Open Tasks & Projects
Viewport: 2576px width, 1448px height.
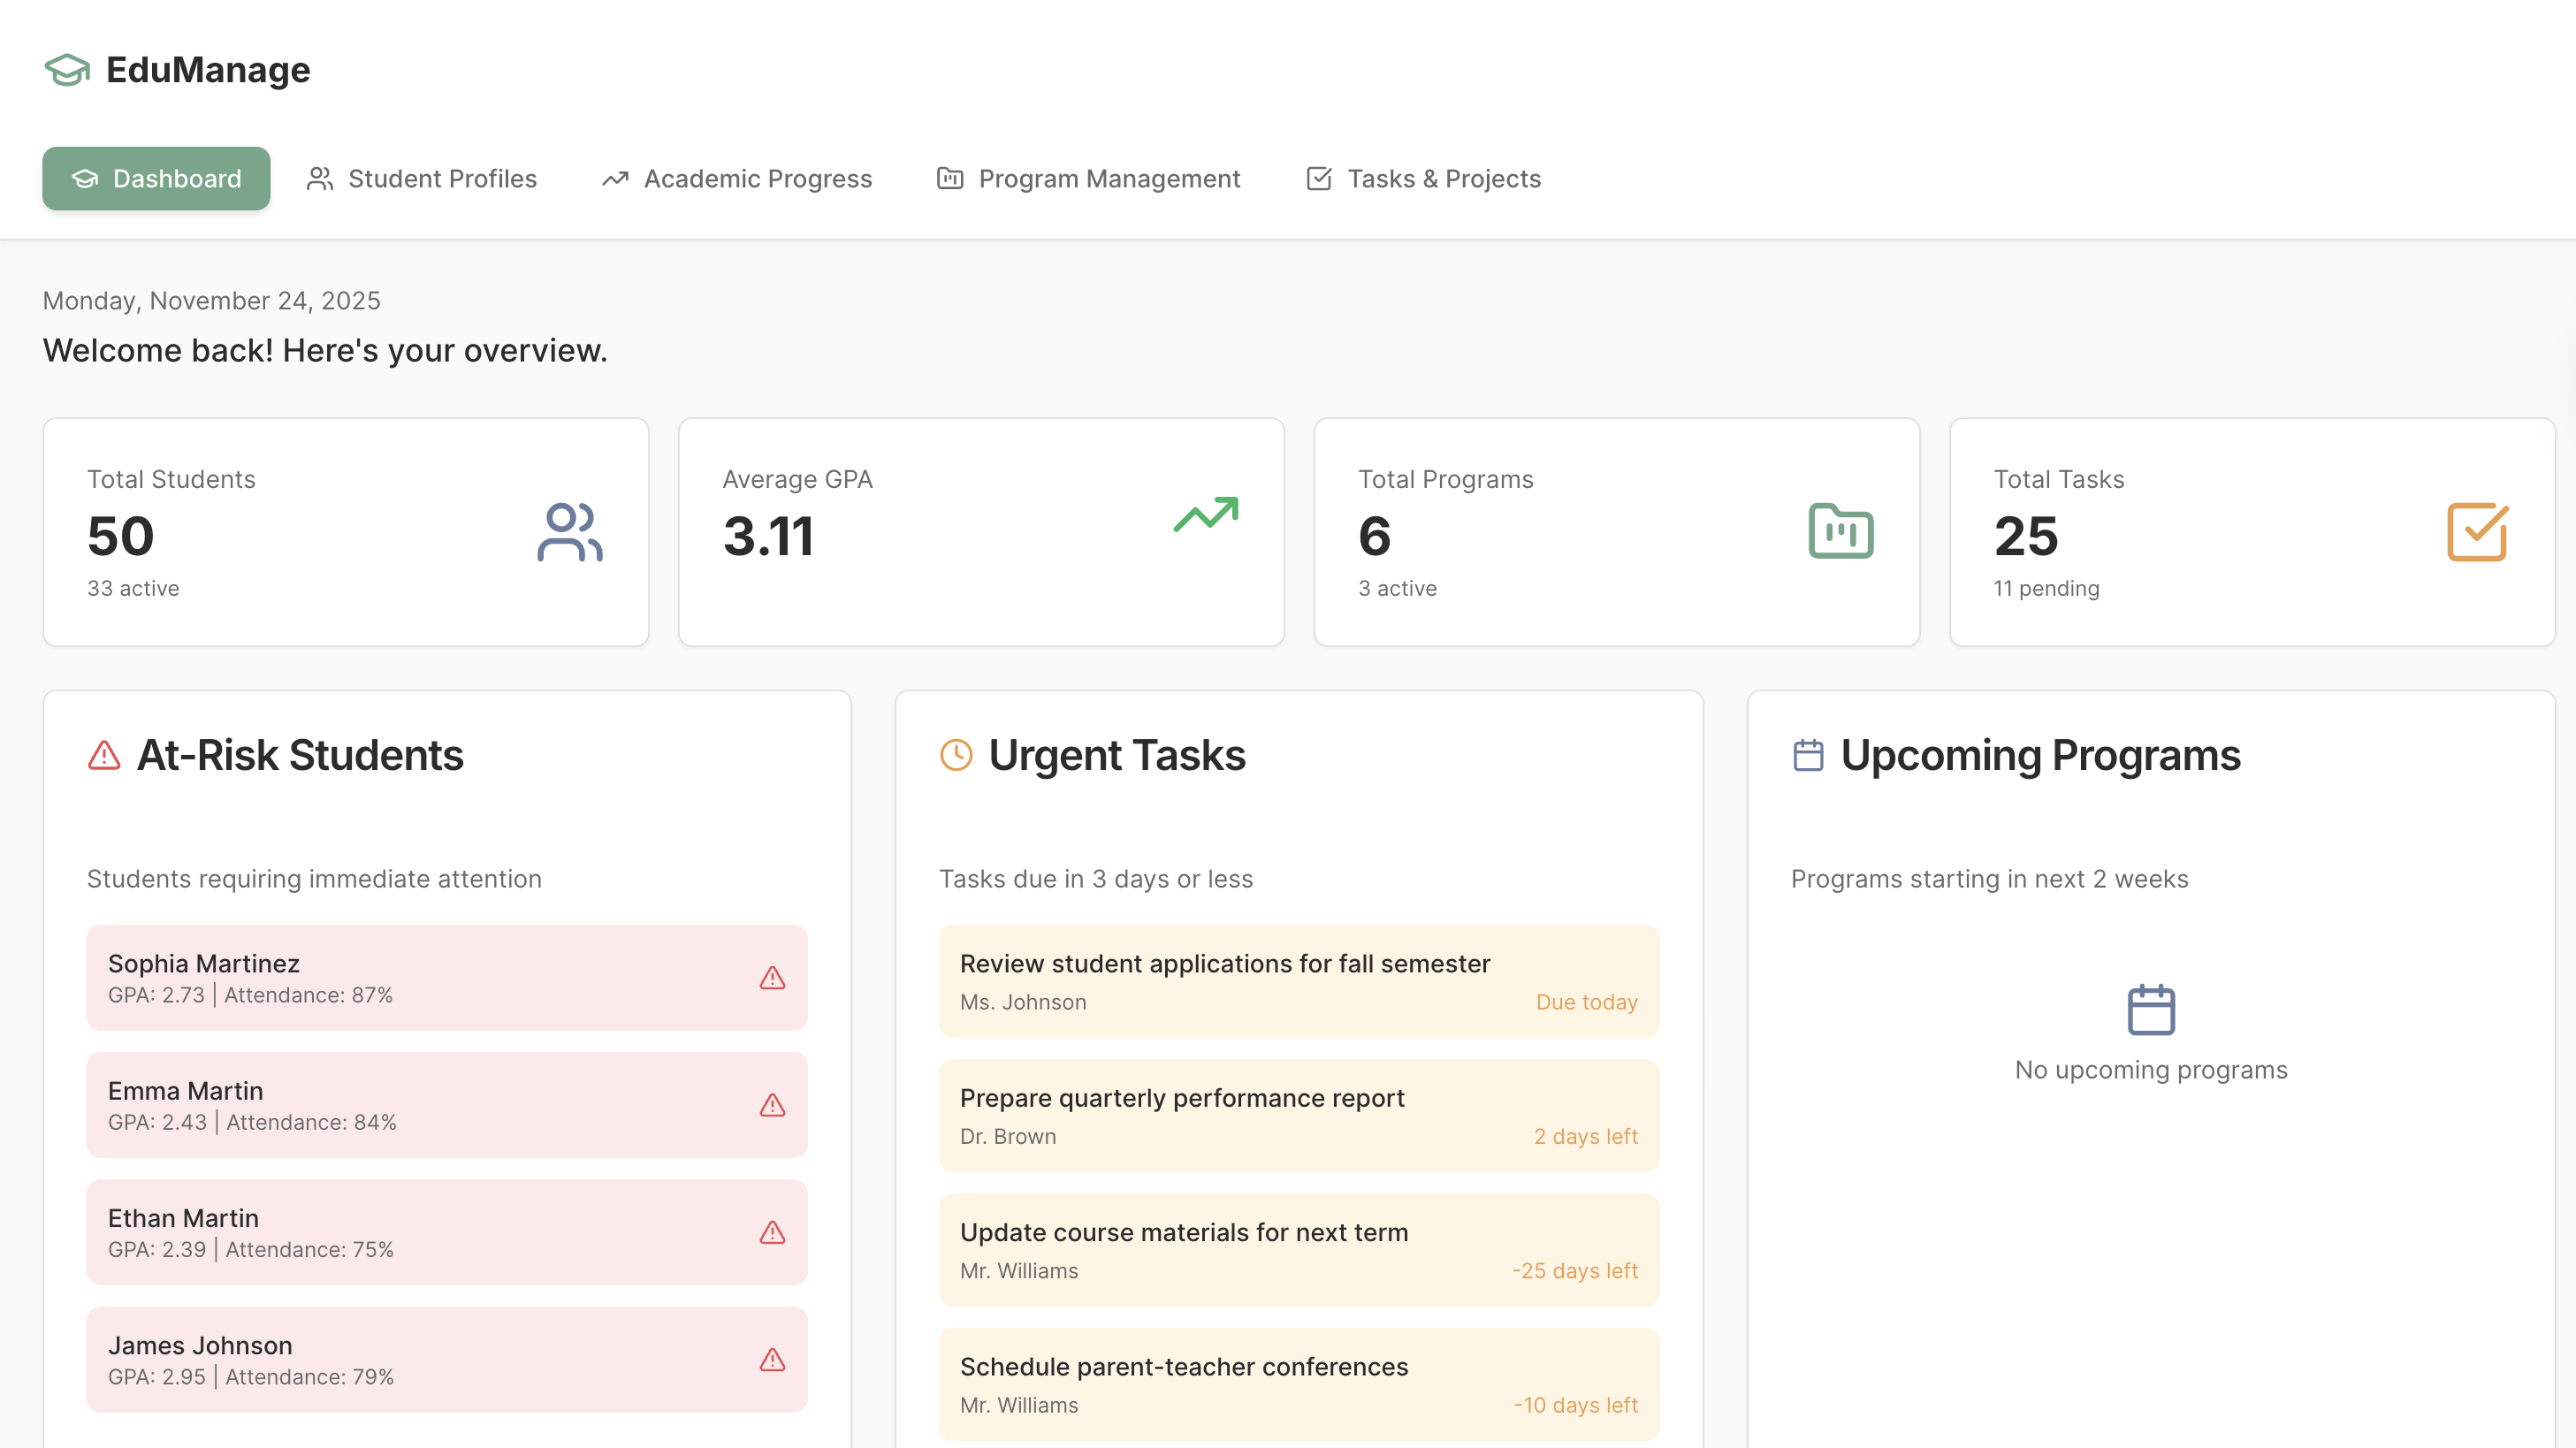(1422, 178)
